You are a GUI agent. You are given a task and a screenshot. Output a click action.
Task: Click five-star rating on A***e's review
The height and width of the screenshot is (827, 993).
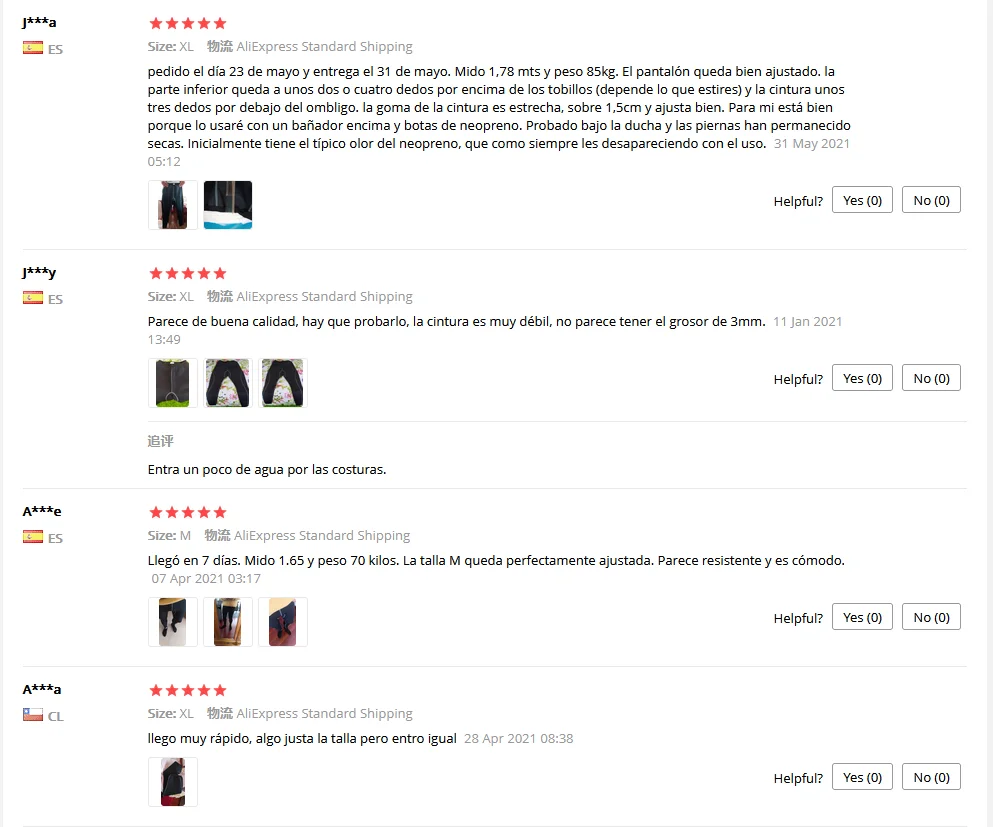click(187, 512)
